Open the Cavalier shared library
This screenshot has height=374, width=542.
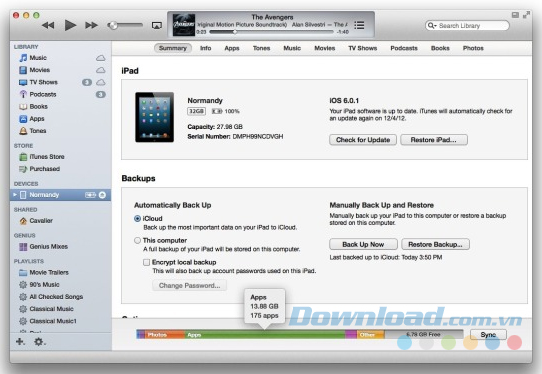(x=36, y=221)
